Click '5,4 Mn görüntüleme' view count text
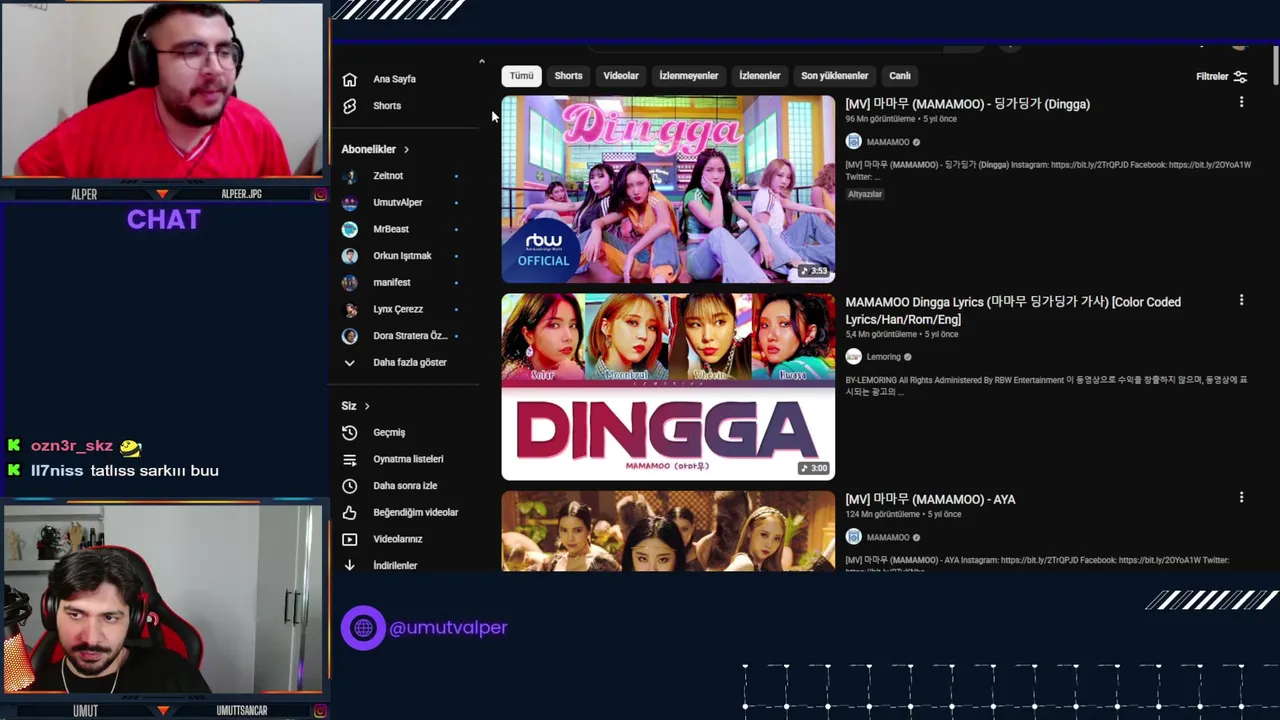The image size is (1280, 720). coord(881,334)
